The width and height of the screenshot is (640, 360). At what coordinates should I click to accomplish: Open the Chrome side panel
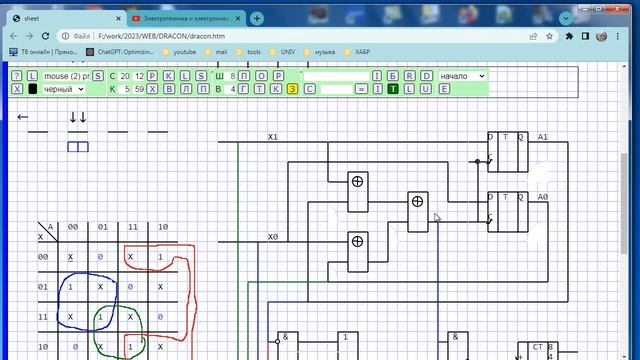(x=585, y=36)
